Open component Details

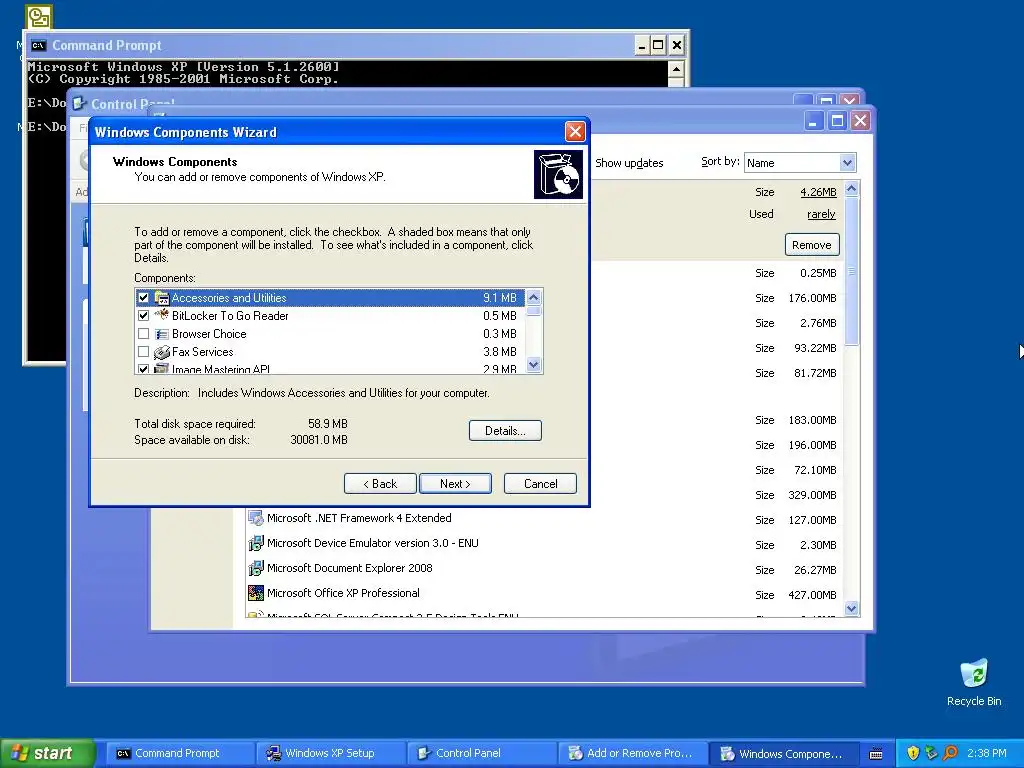click(x=505, y=430)
